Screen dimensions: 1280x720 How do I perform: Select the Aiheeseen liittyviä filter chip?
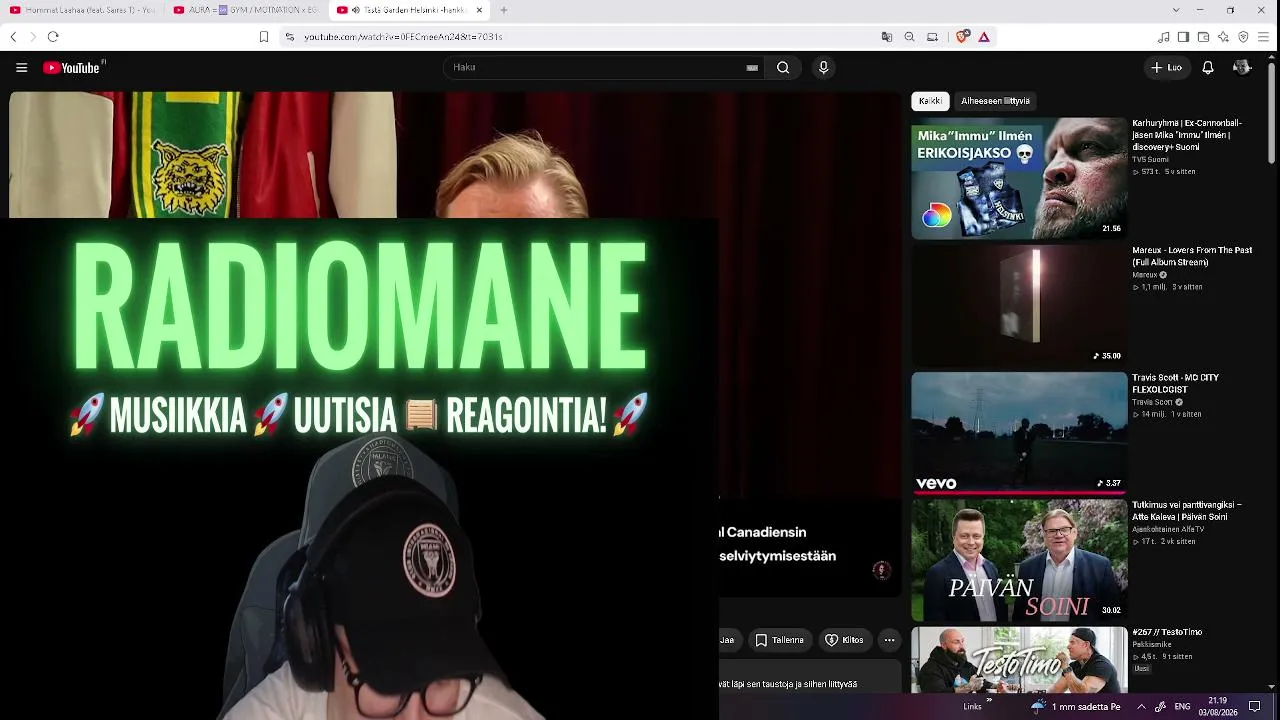coord(995,101)
